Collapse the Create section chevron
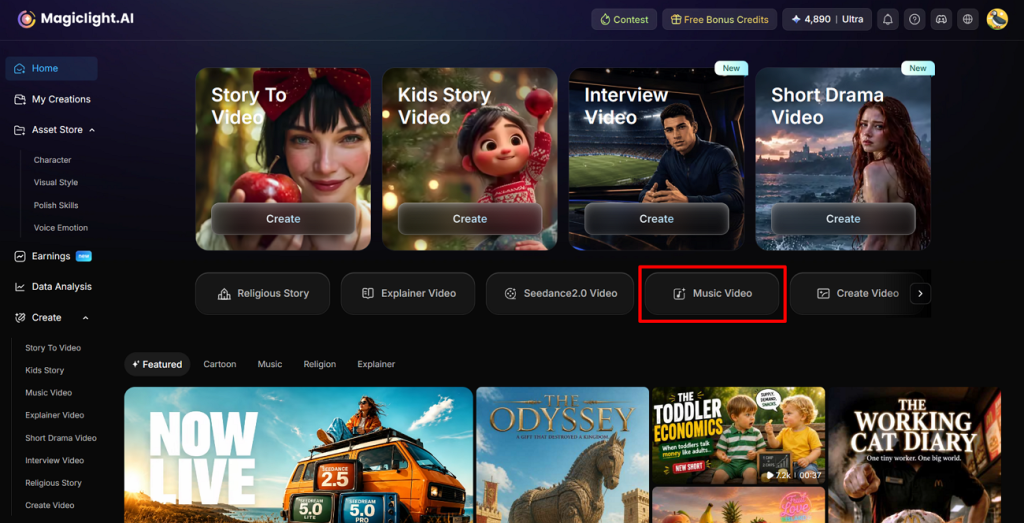 point(86,317)
